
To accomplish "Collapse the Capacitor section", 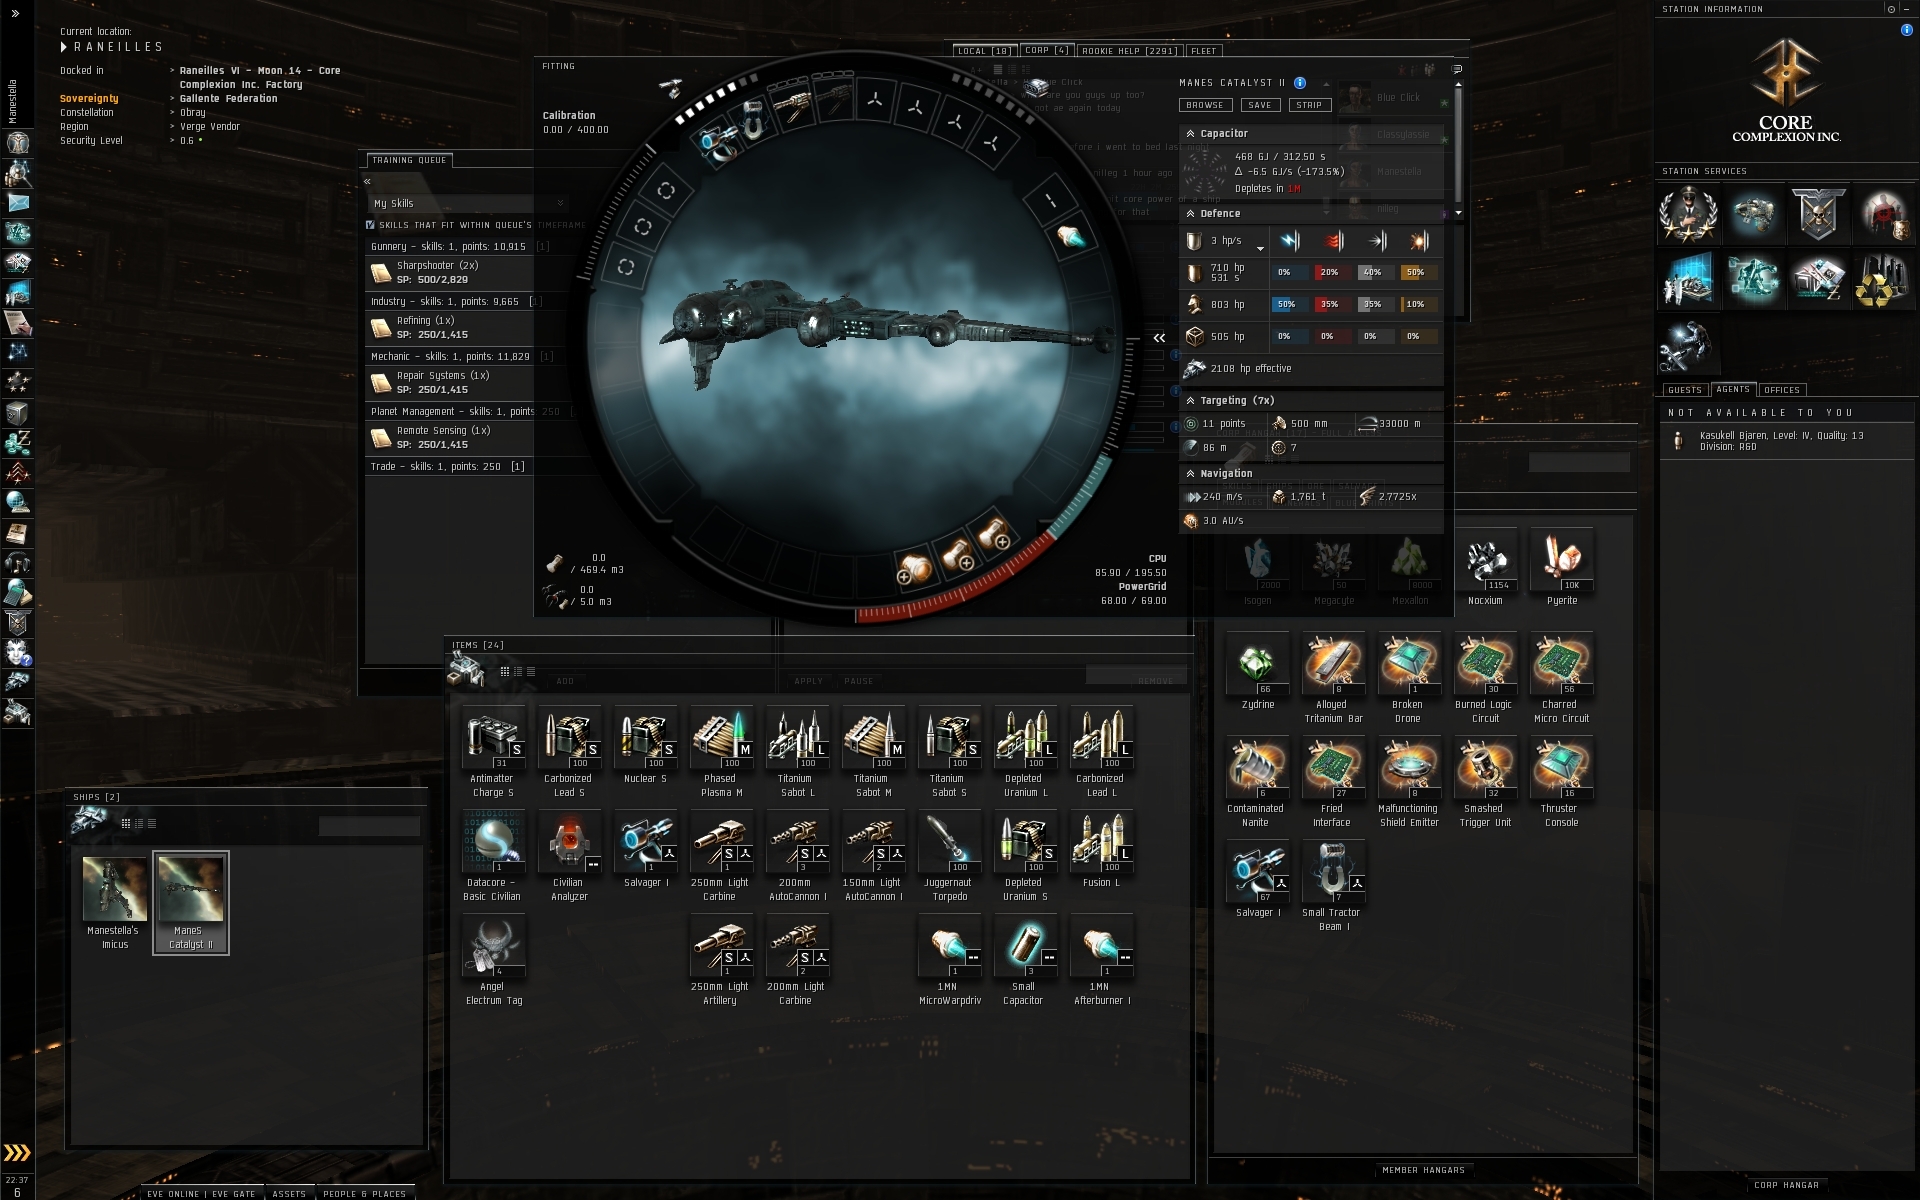I will [1190, 133].
